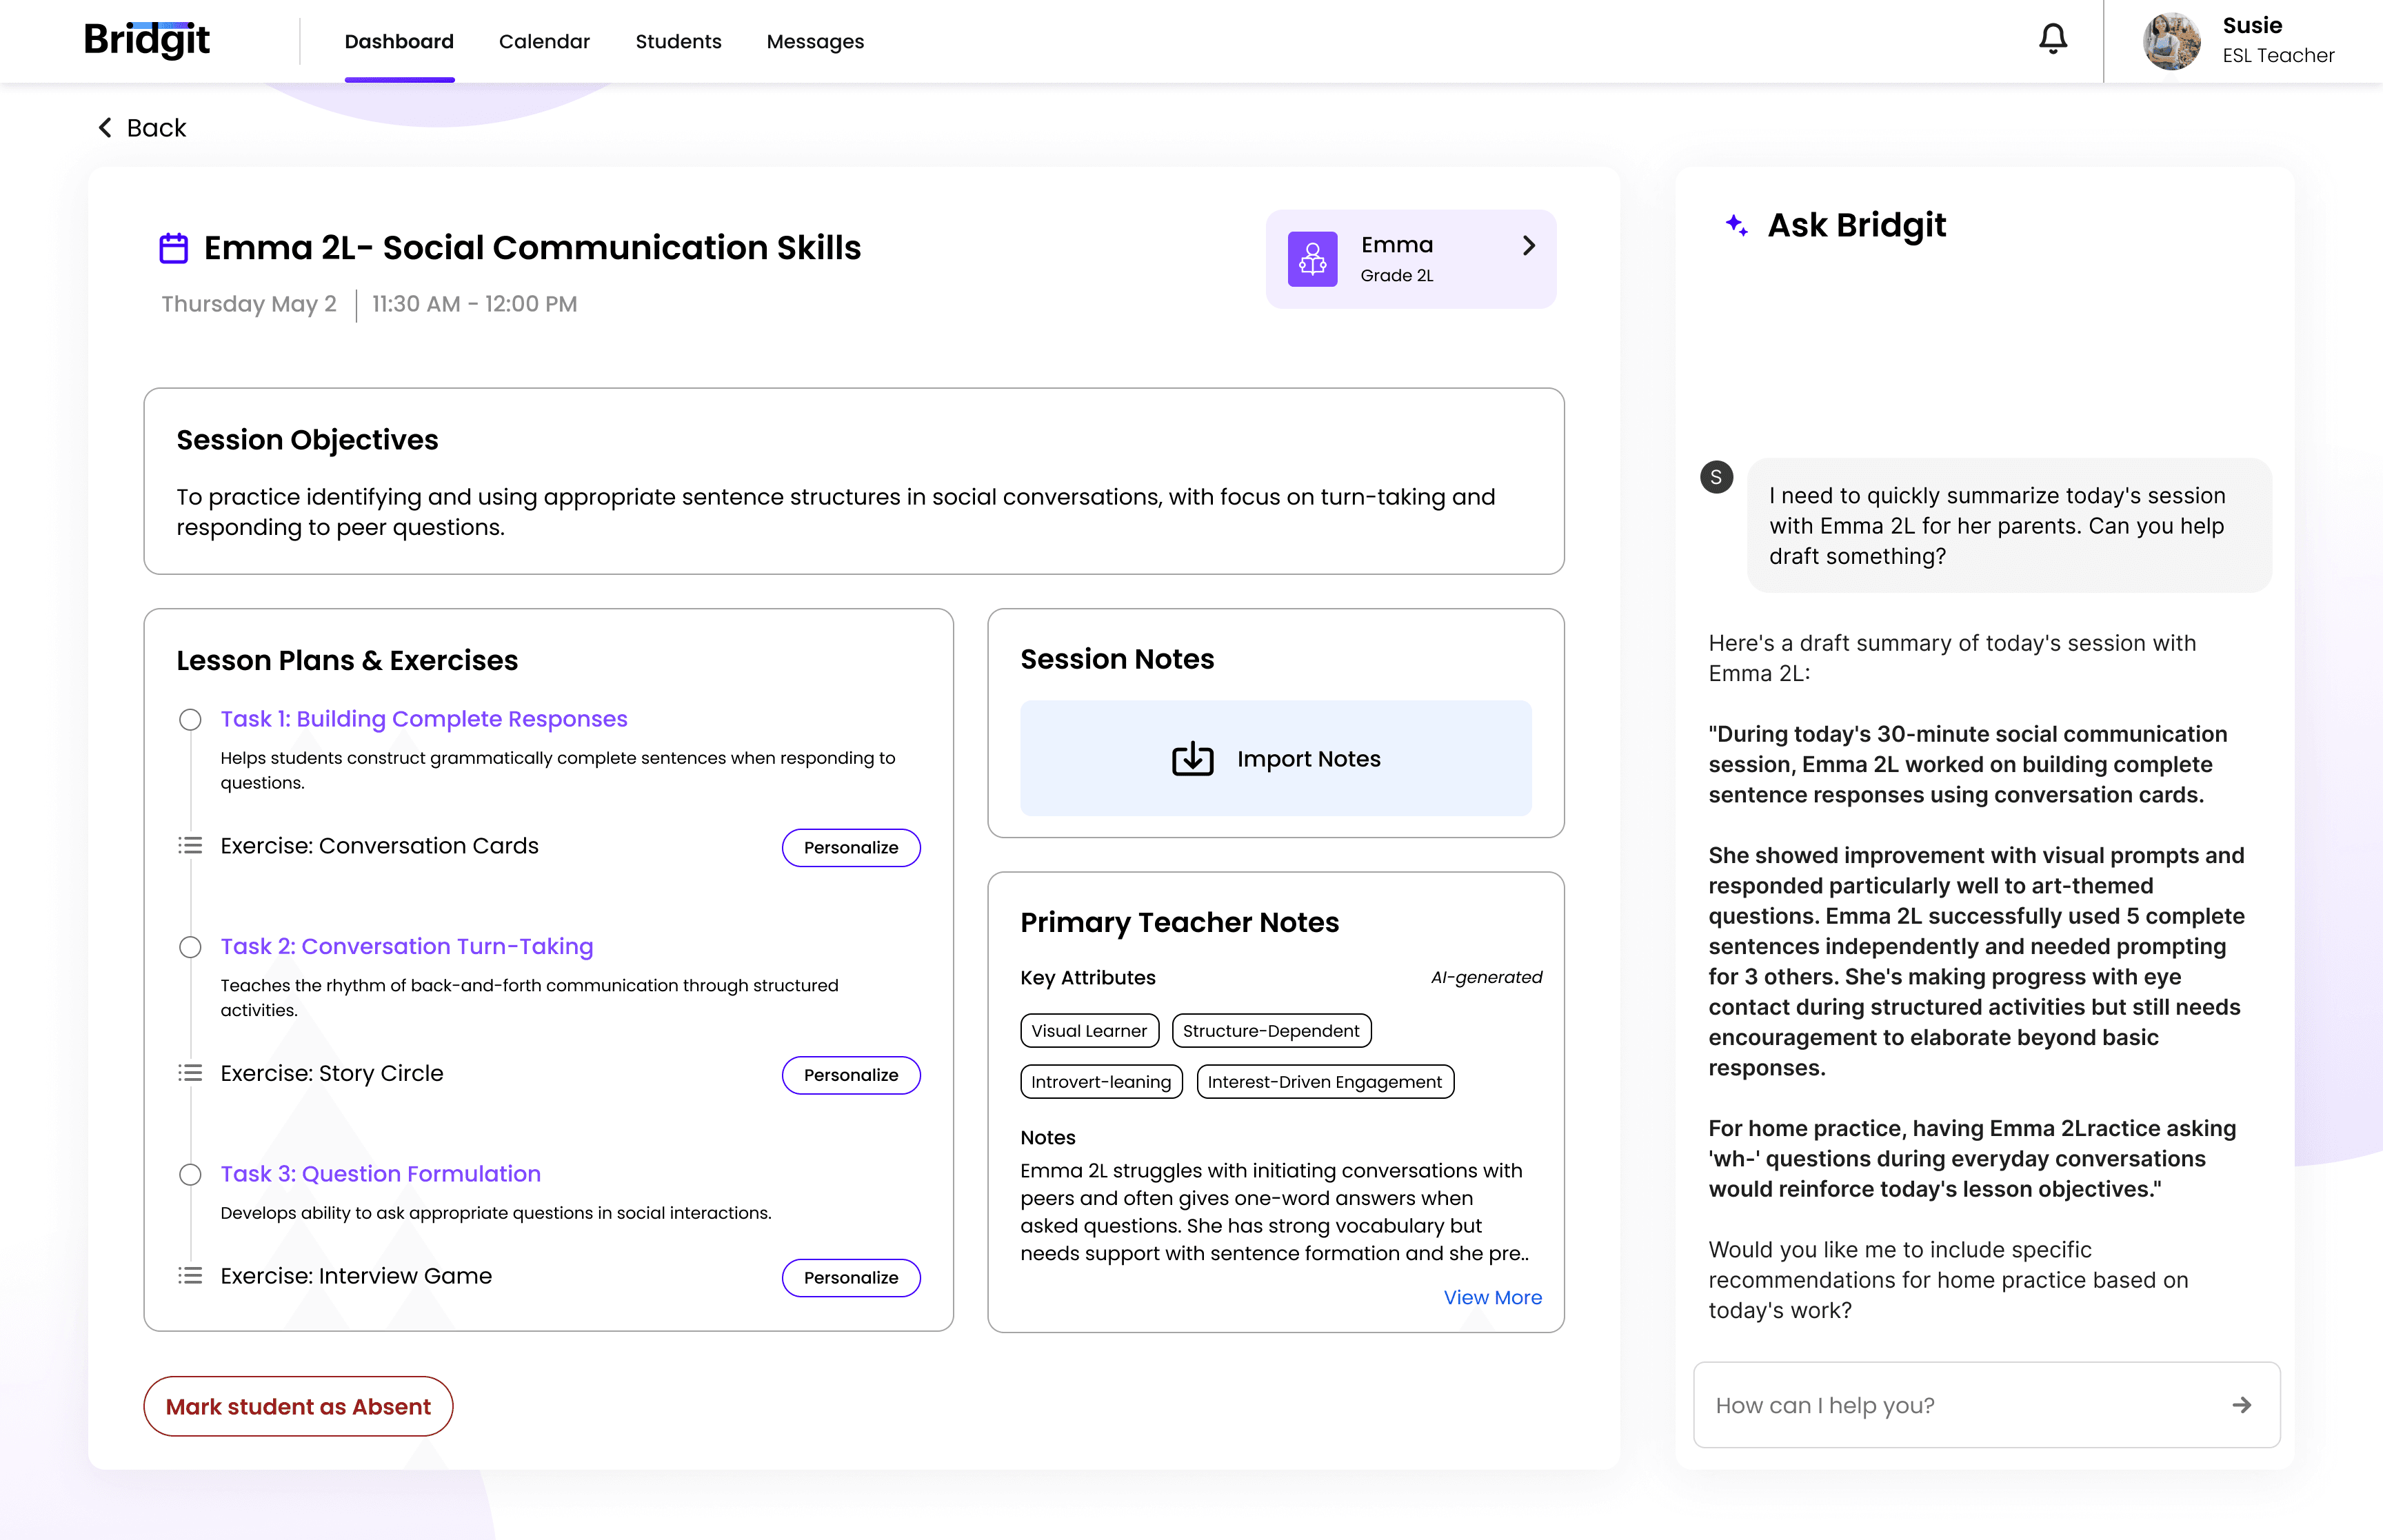Click the Structure-Dependent attribute tag
Image resolution: width=2383 pixels, height=1540 pixels.
click(x=1271, y=1031)
